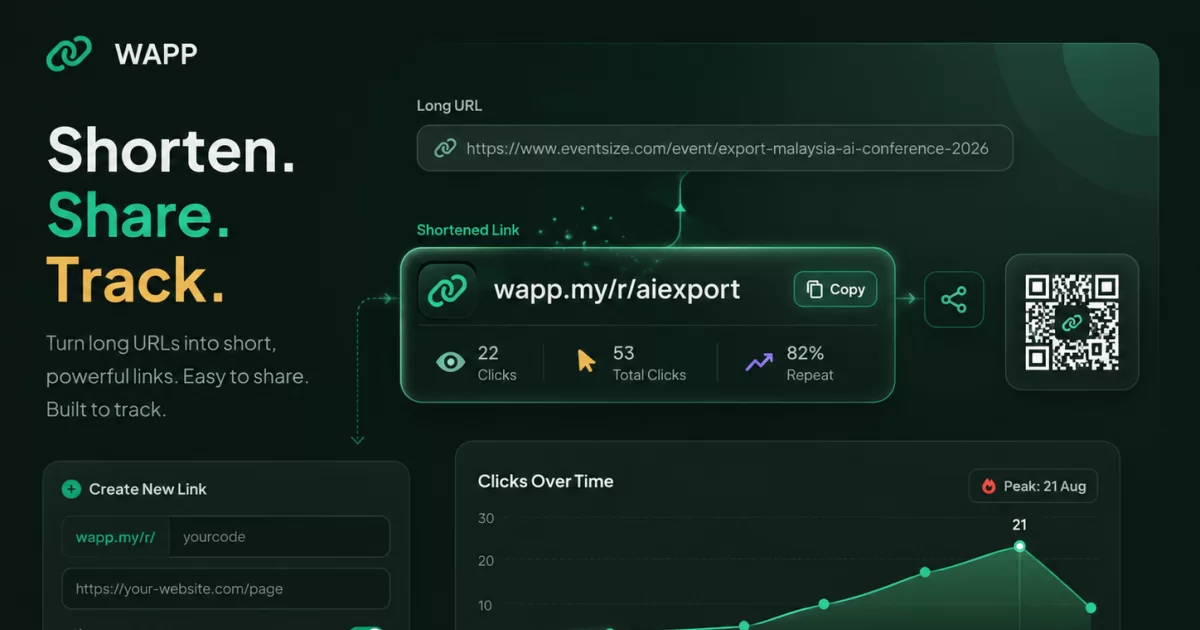Click the peak data point labeled 21
Screen dimensions: 1200x630
pos(1020,546)
